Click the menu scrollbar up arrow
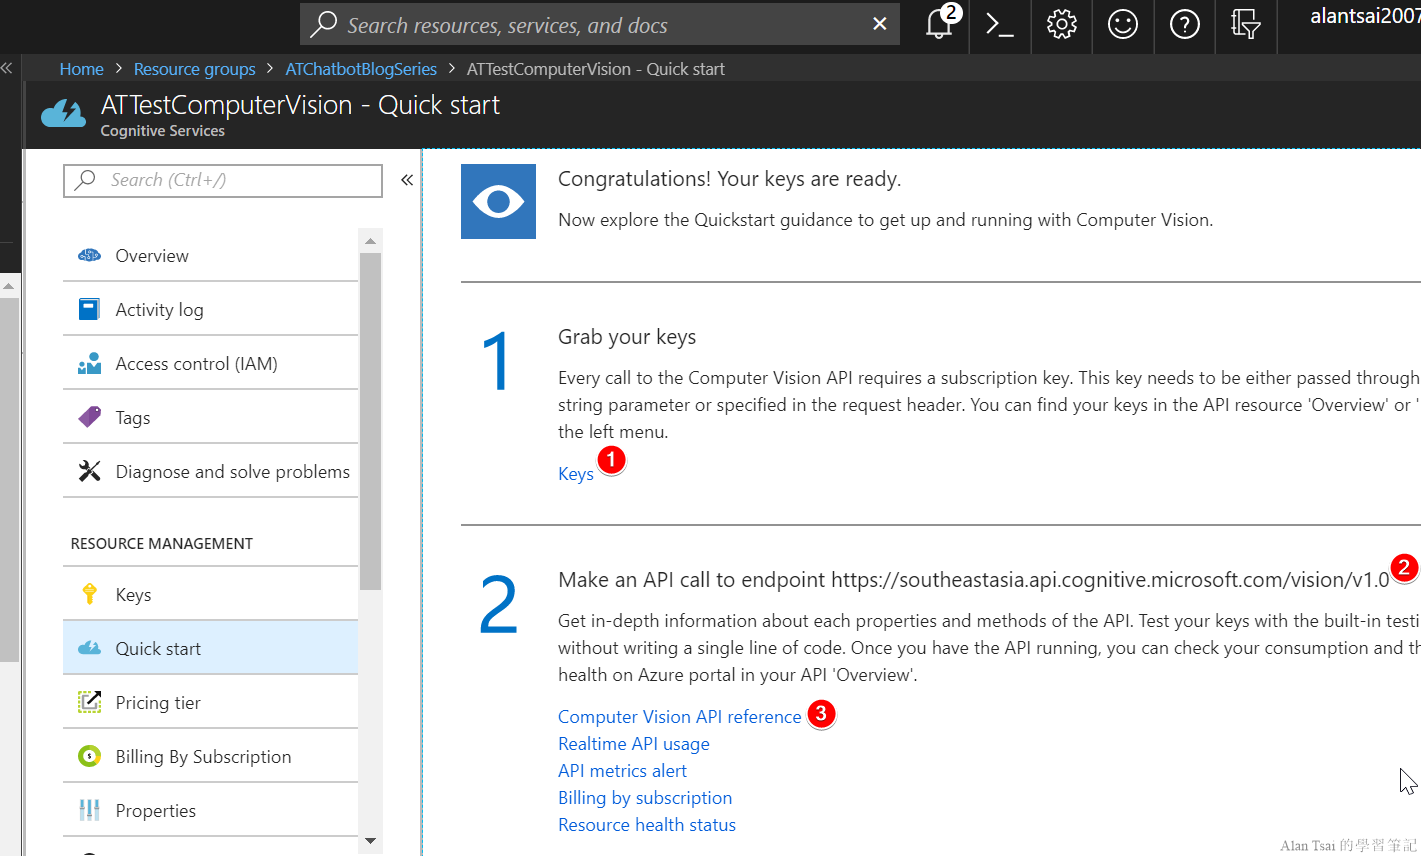Viewport: 1421px width, 856px height. 370,241
